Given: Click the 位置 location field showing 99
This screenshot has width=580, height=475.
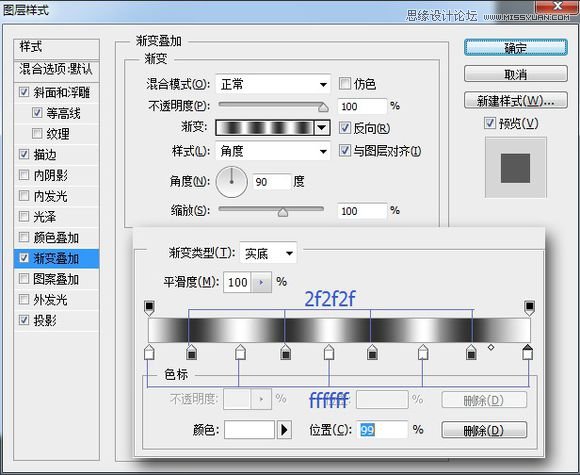Looking at the screenshot, I should [x=382, y=430].
